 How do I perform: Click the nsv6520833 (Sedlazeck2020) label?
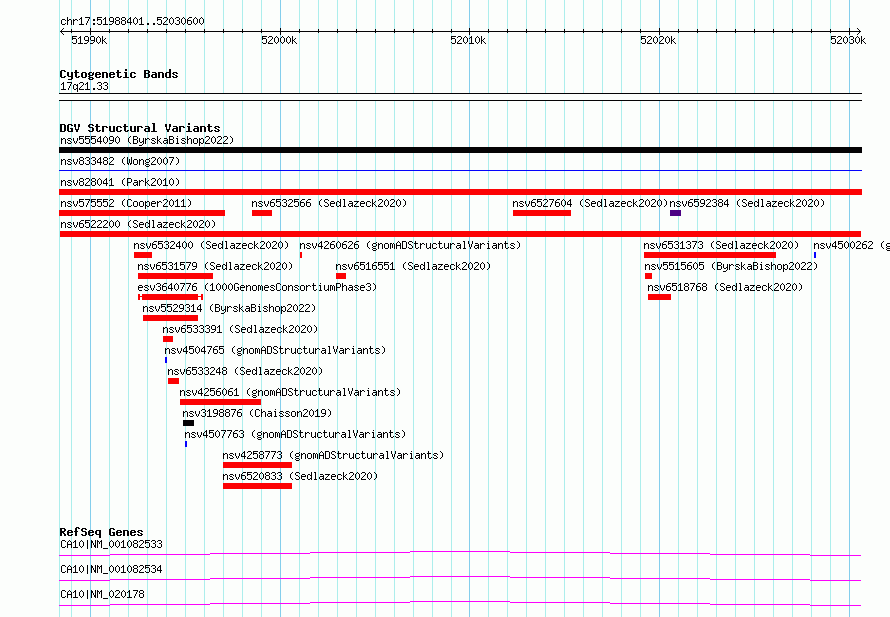pos(300,476)
